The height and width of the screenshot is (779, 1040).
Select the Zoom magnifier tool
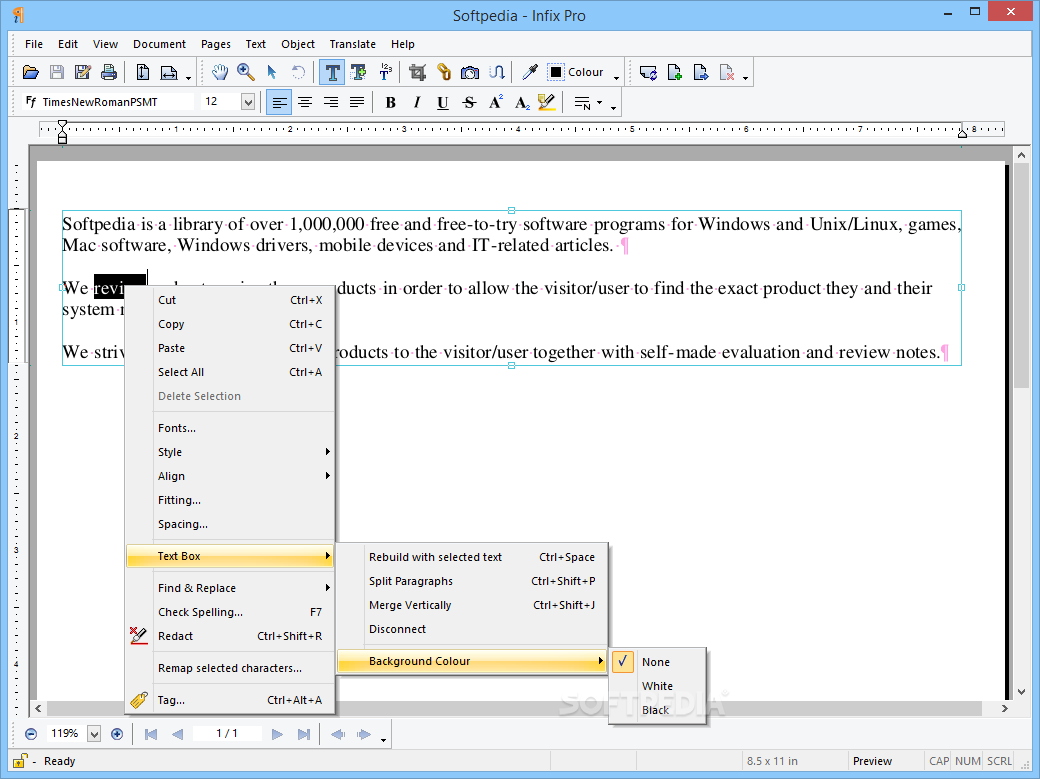coord(245,72)
